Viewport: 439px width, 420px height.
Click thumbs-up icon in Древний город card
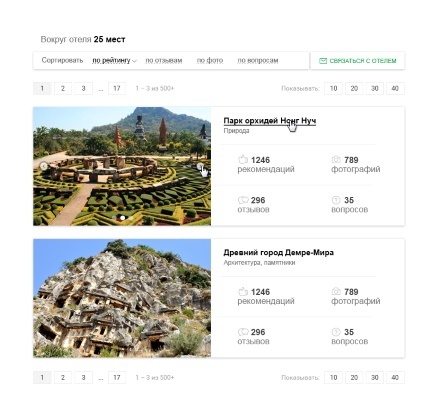[243, 291]
